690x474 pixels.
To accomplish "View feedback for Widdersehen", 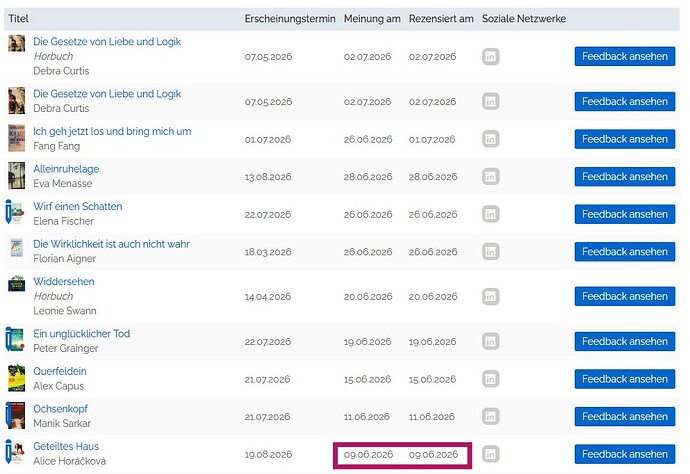I will 625,296.
